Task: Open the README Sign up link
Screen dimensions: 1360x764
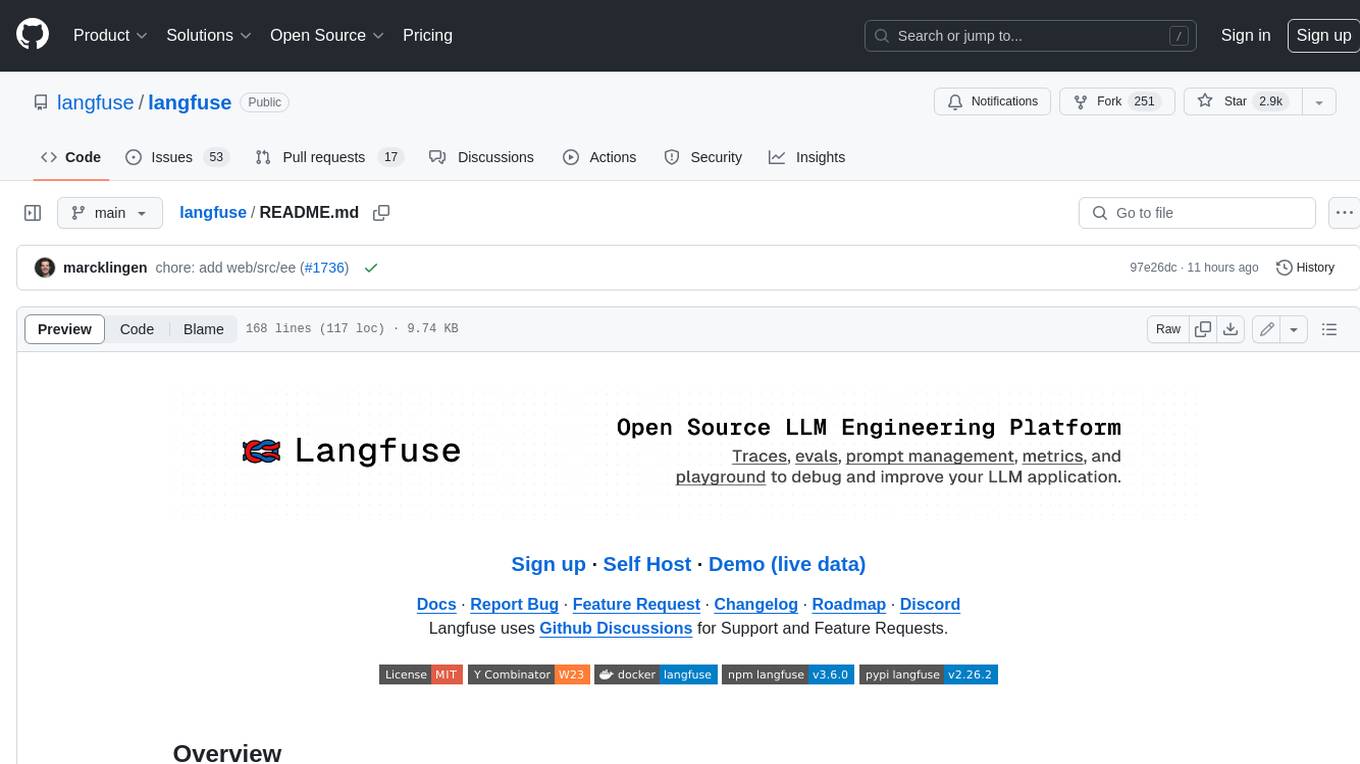Action: [548, 564]
